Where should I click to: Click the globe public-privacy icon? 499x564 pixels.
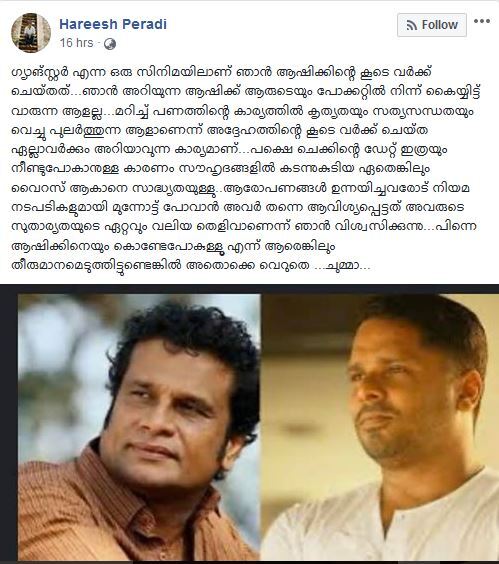[x=110, y=44]
